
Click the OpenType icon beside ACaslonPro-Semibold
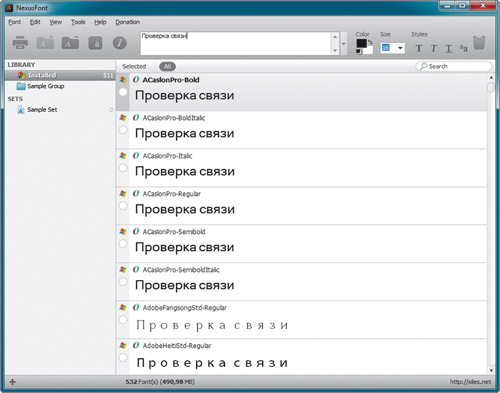click(136, 232)
